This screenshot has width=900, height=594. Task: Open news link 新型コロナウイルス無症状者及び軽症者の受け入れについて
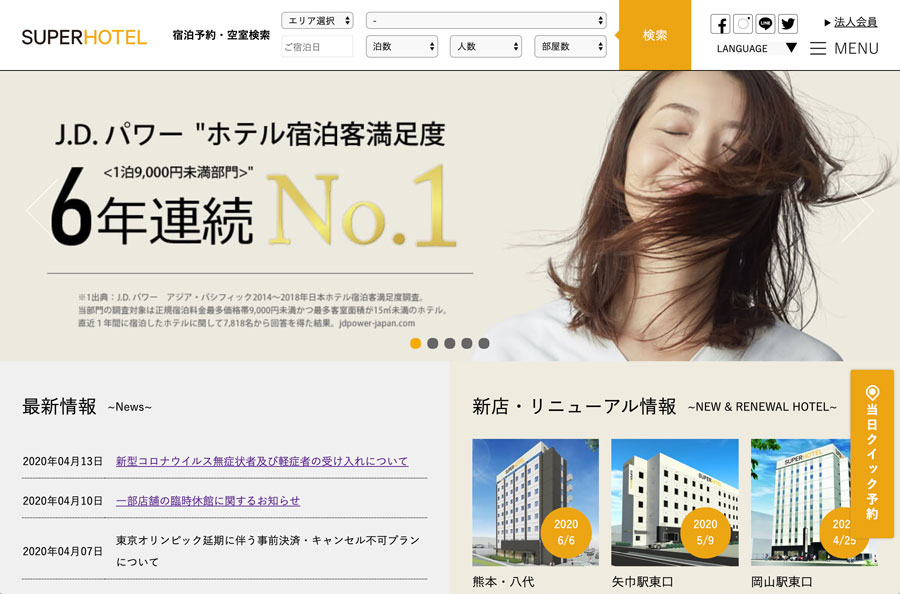pos(262,461)
